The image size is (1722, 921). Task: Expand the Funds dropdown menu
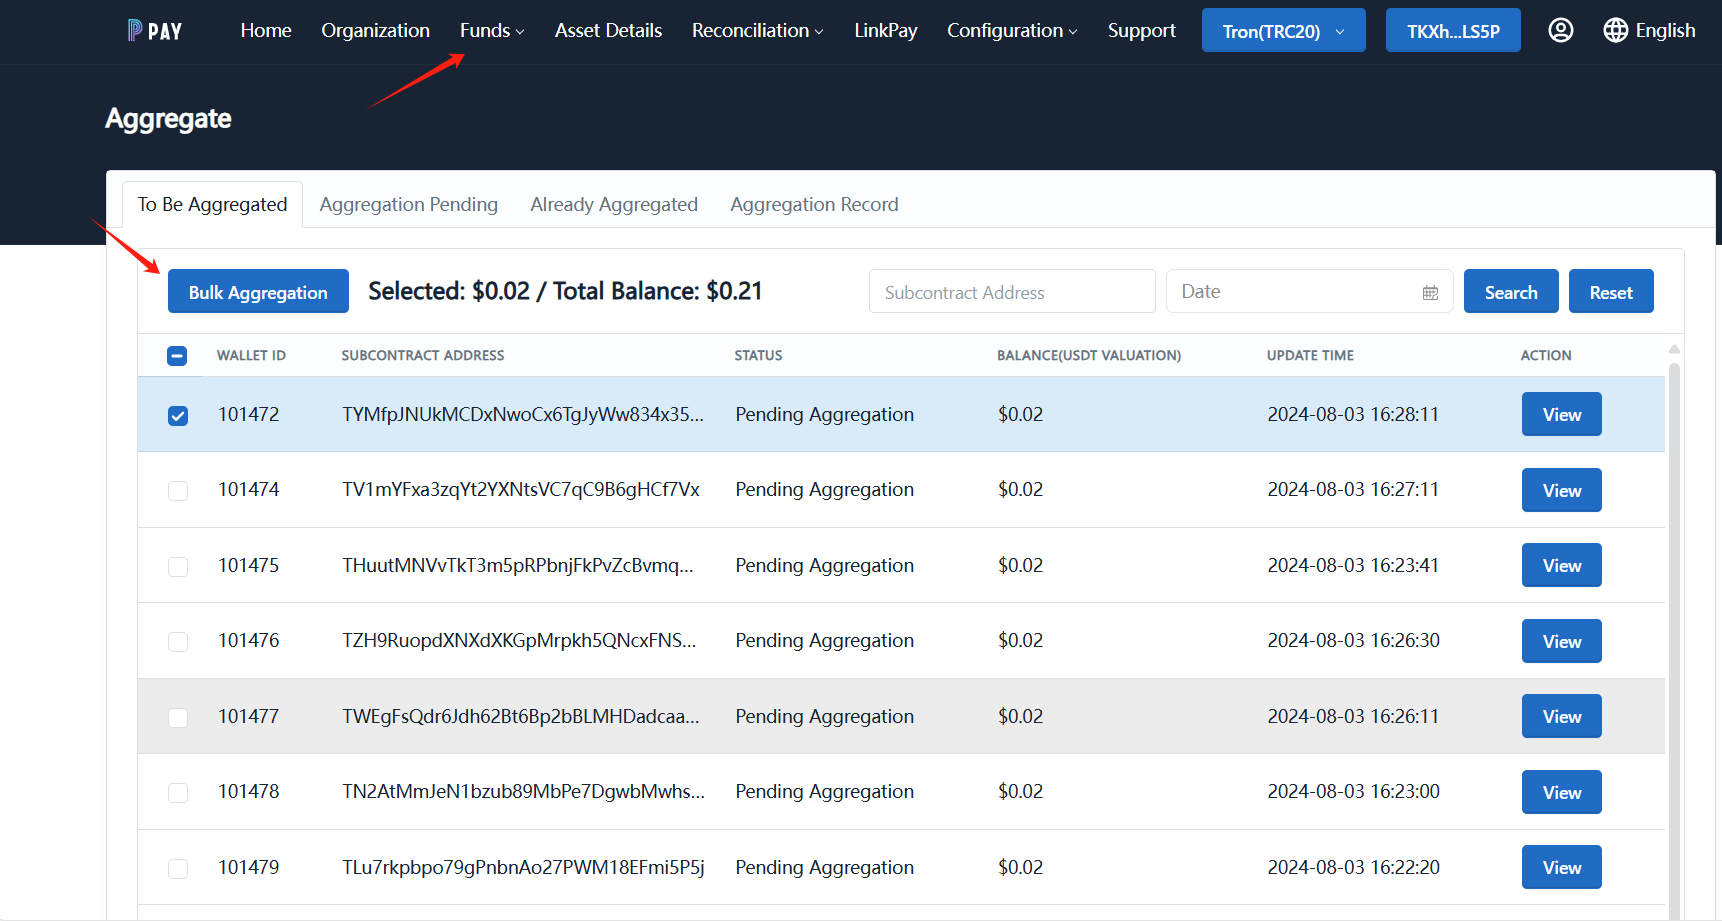coord(492,30)
